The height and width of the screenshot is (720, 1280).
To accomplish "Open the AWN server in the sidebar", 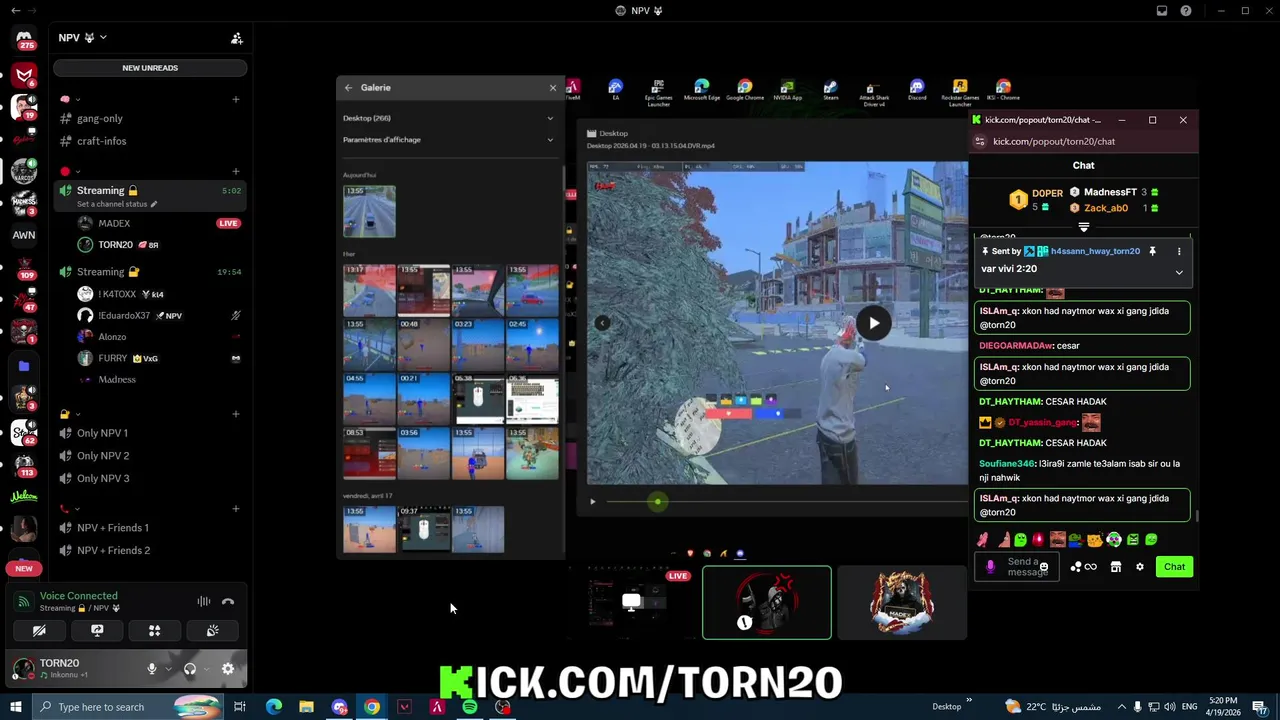I will (x=24, y=235).
